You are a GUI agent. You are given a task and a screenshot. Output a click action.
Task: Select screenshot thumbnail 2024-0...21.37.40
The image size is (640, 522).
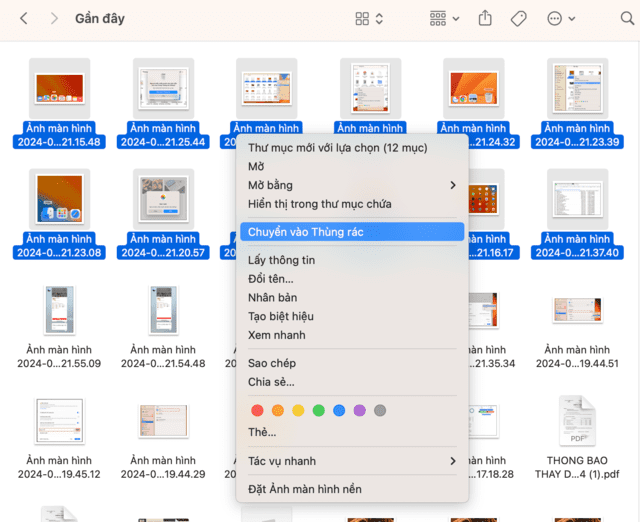click(x=578, y=199)
